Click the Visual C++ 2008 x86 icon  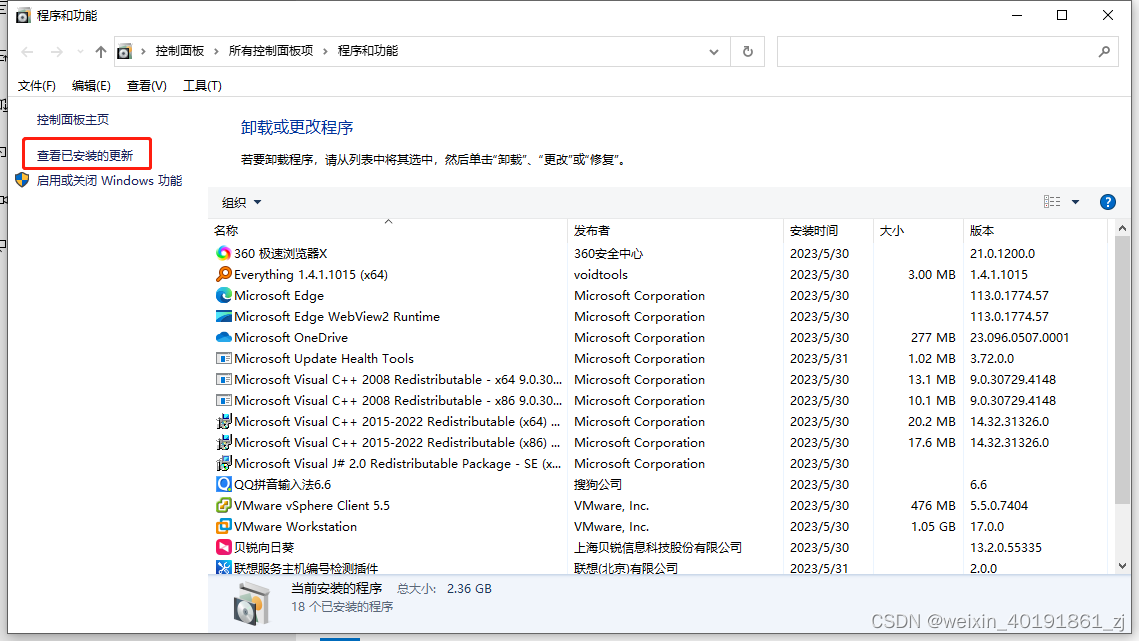224,400
